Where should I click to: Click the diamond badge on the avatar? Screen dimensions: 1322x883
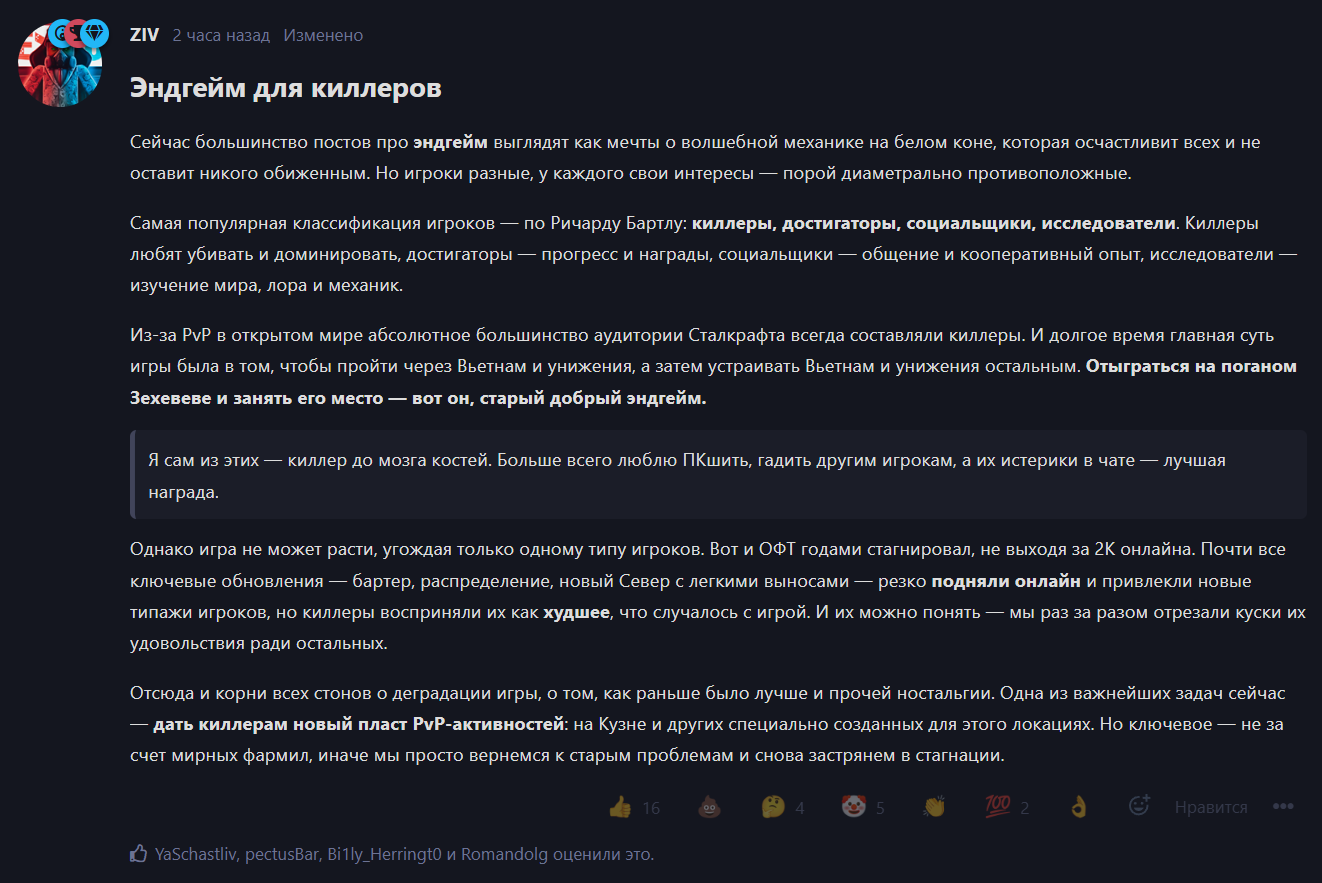click(x=95, y=33)
